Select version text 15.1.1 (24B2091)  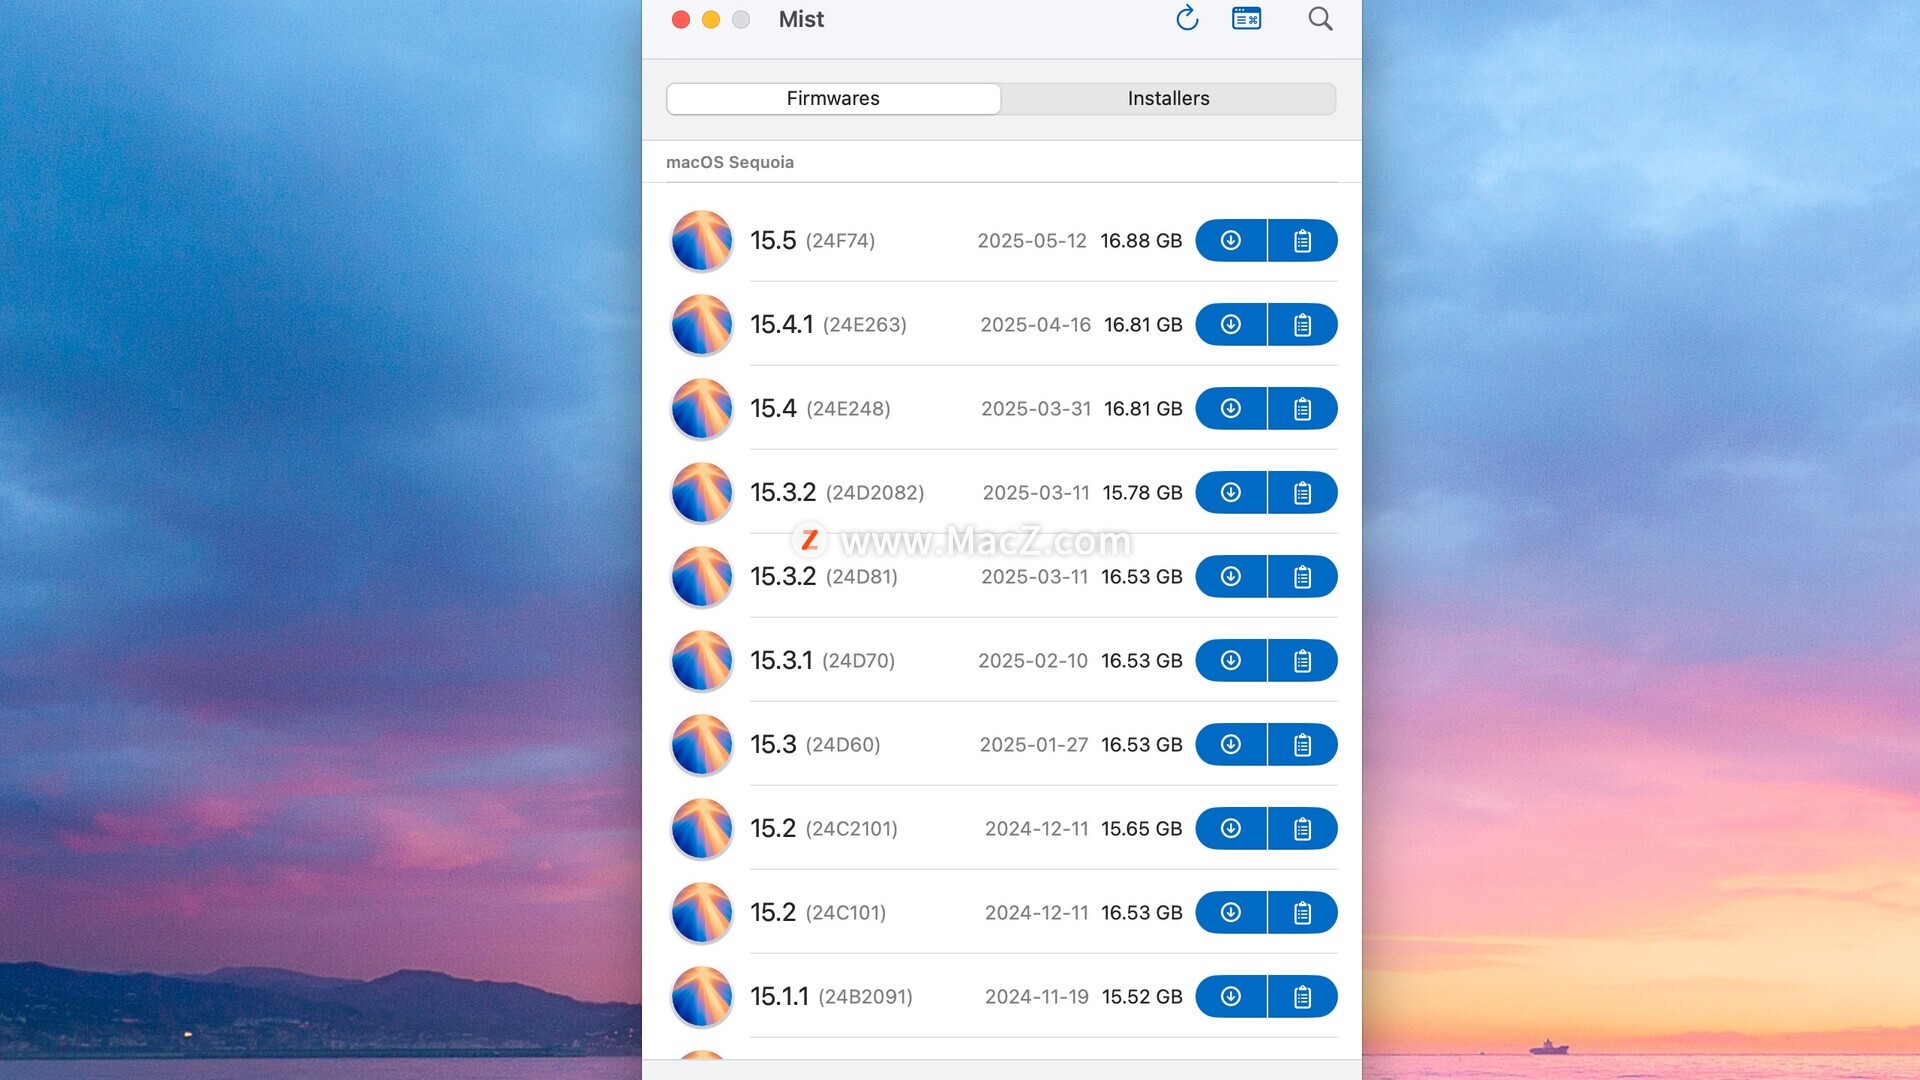831,996
